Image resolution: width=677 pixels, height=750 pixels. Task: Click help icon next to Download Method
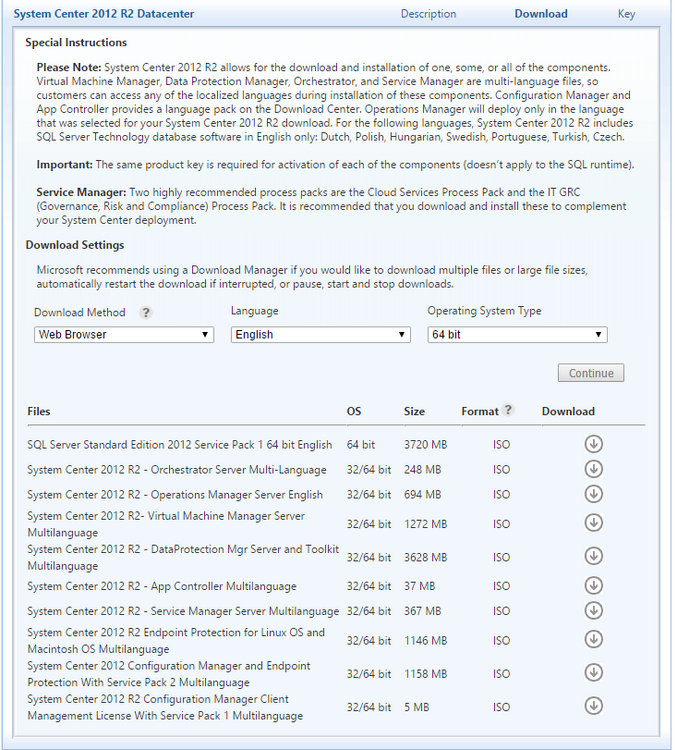(145, 313)
